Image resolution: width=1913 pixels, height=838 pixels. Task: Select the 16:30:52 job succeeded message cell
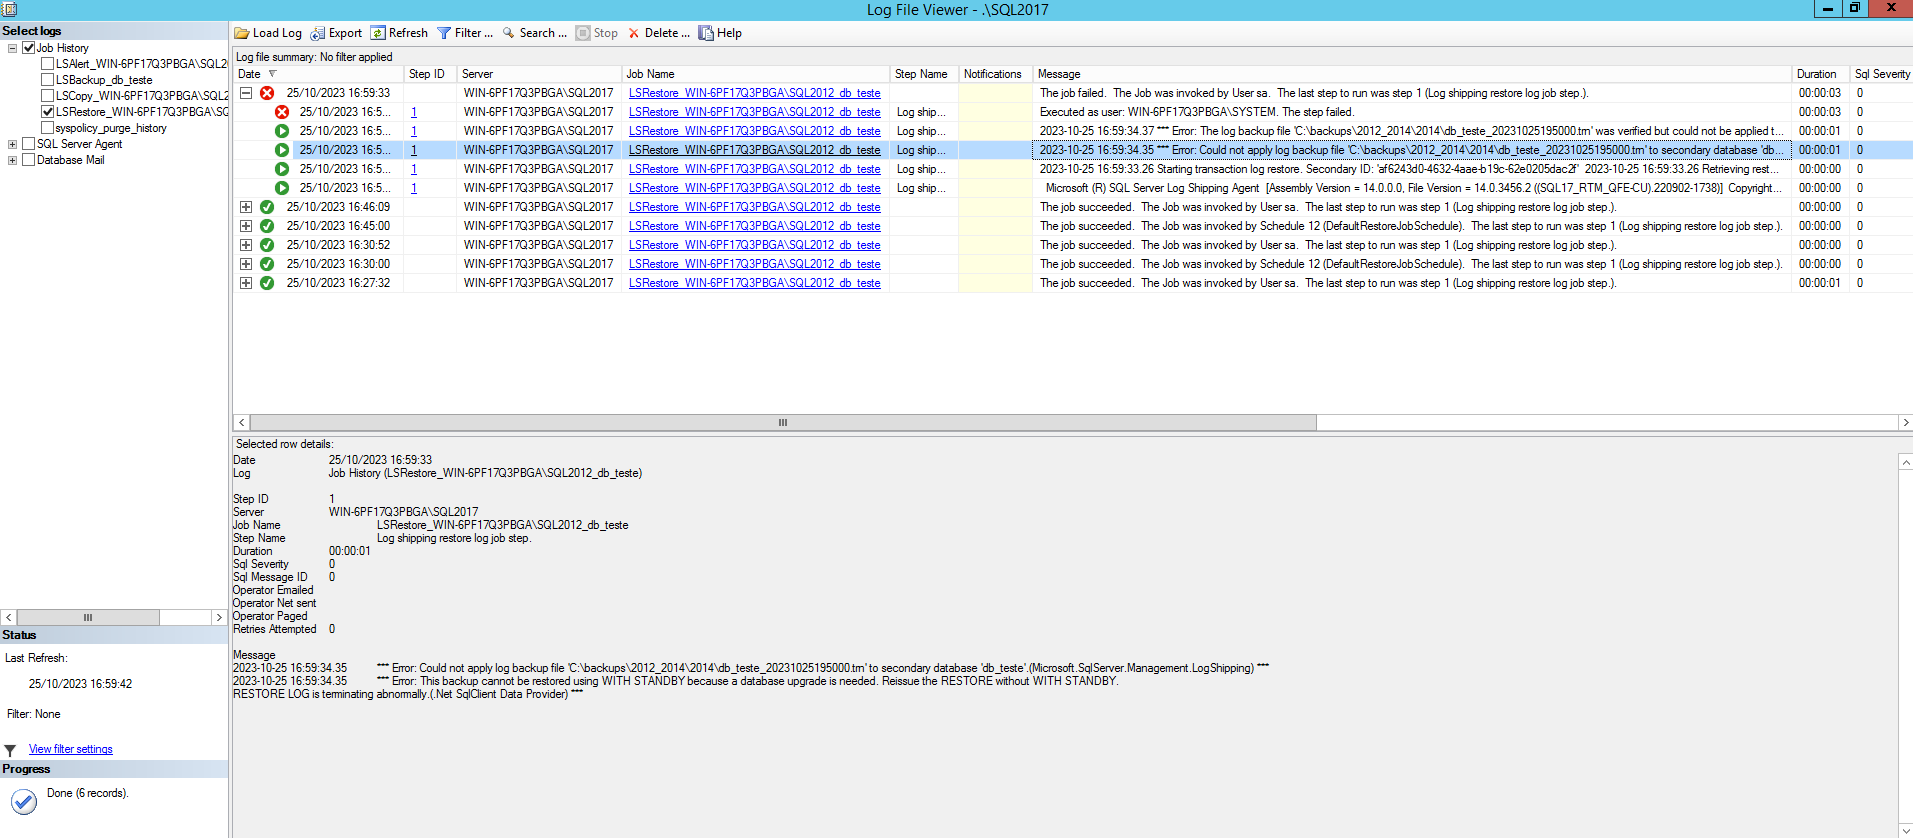click(x=1411, y=245)
